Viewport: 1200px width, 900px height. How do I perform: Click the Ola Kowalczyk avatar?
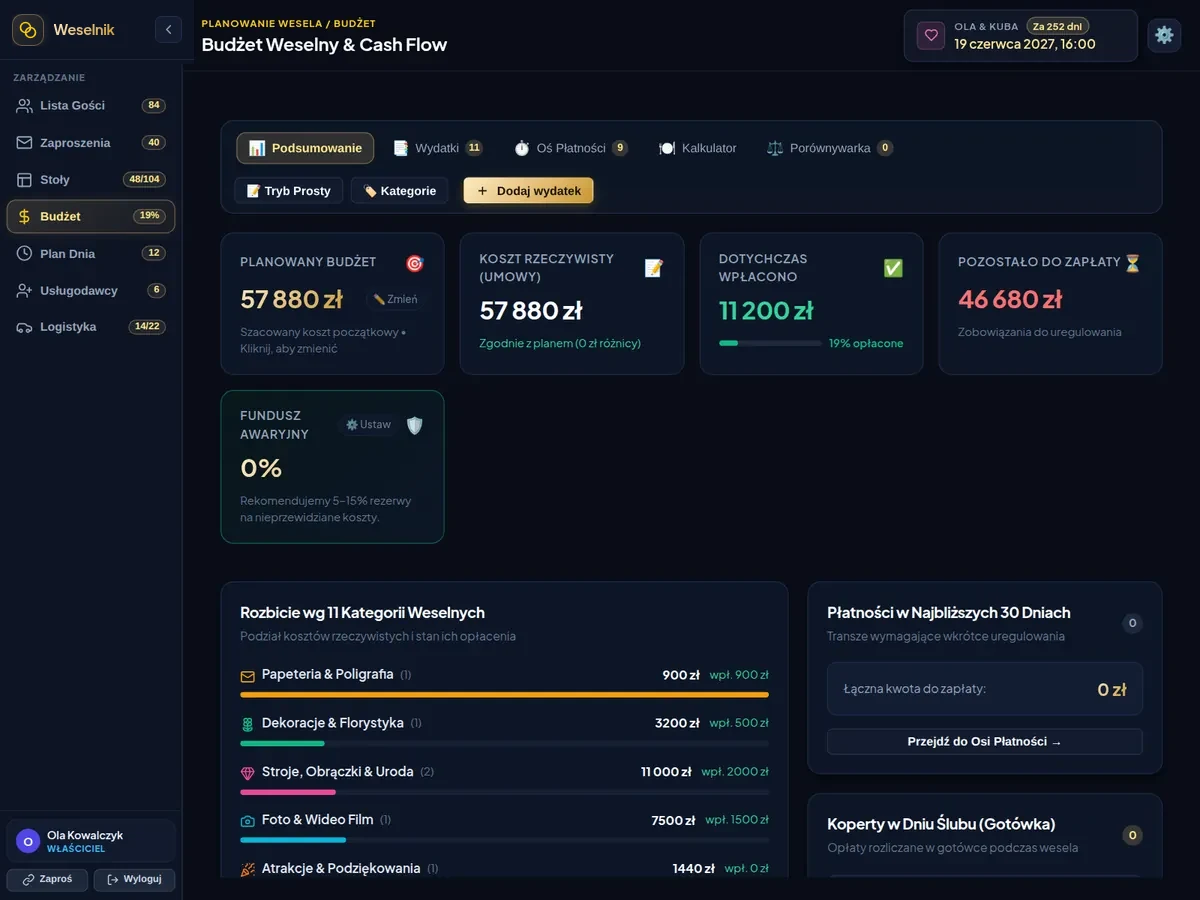tap(28, 842)
